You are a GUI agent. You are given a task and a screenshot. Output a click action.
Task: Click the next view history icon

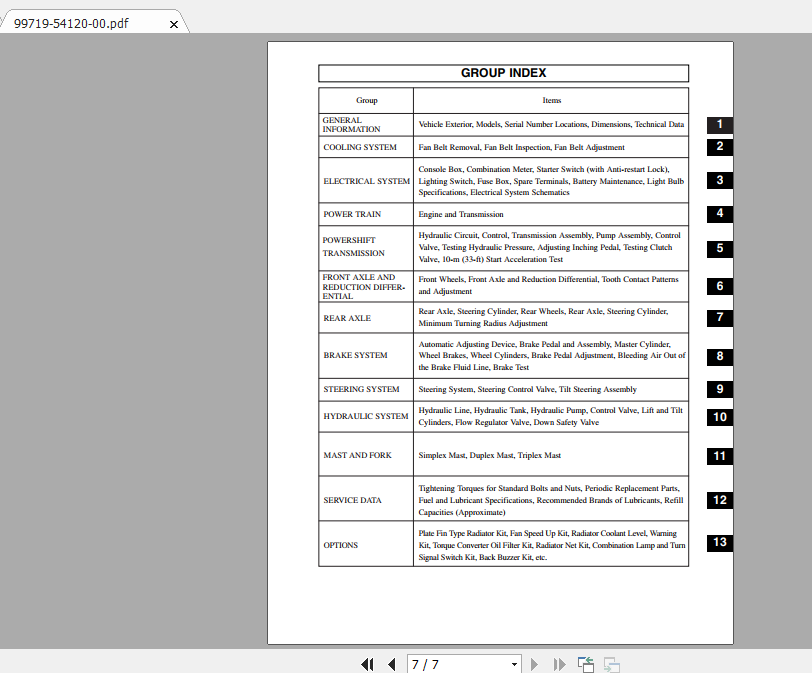[x=610, y=664]
